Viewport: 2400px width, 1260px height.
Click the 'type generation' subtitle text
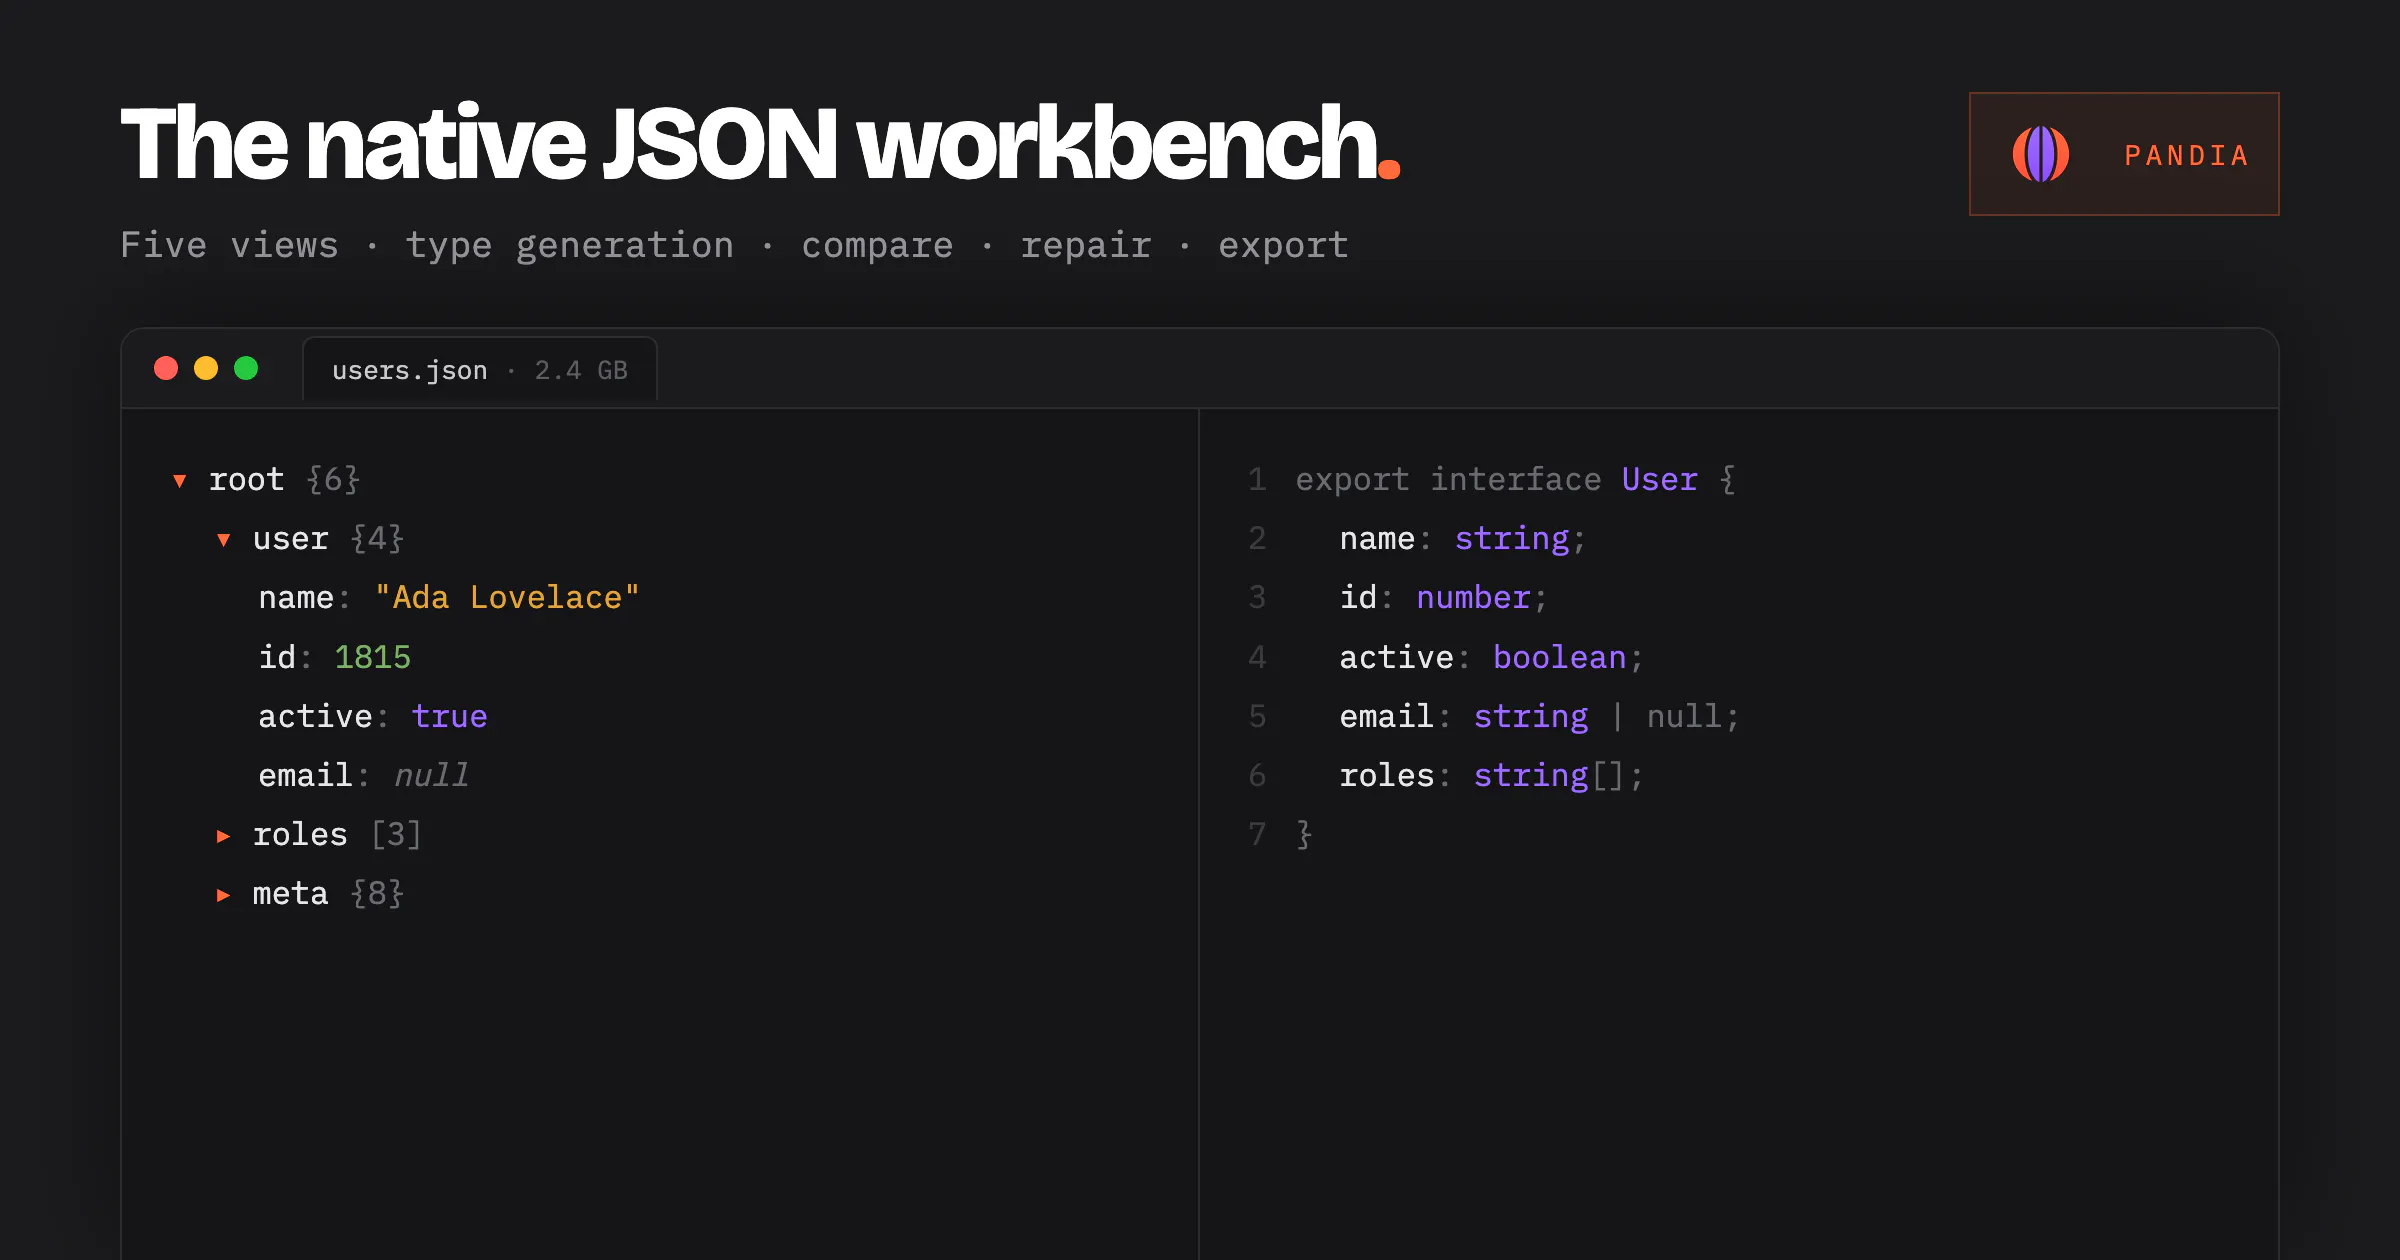(570, 246)
